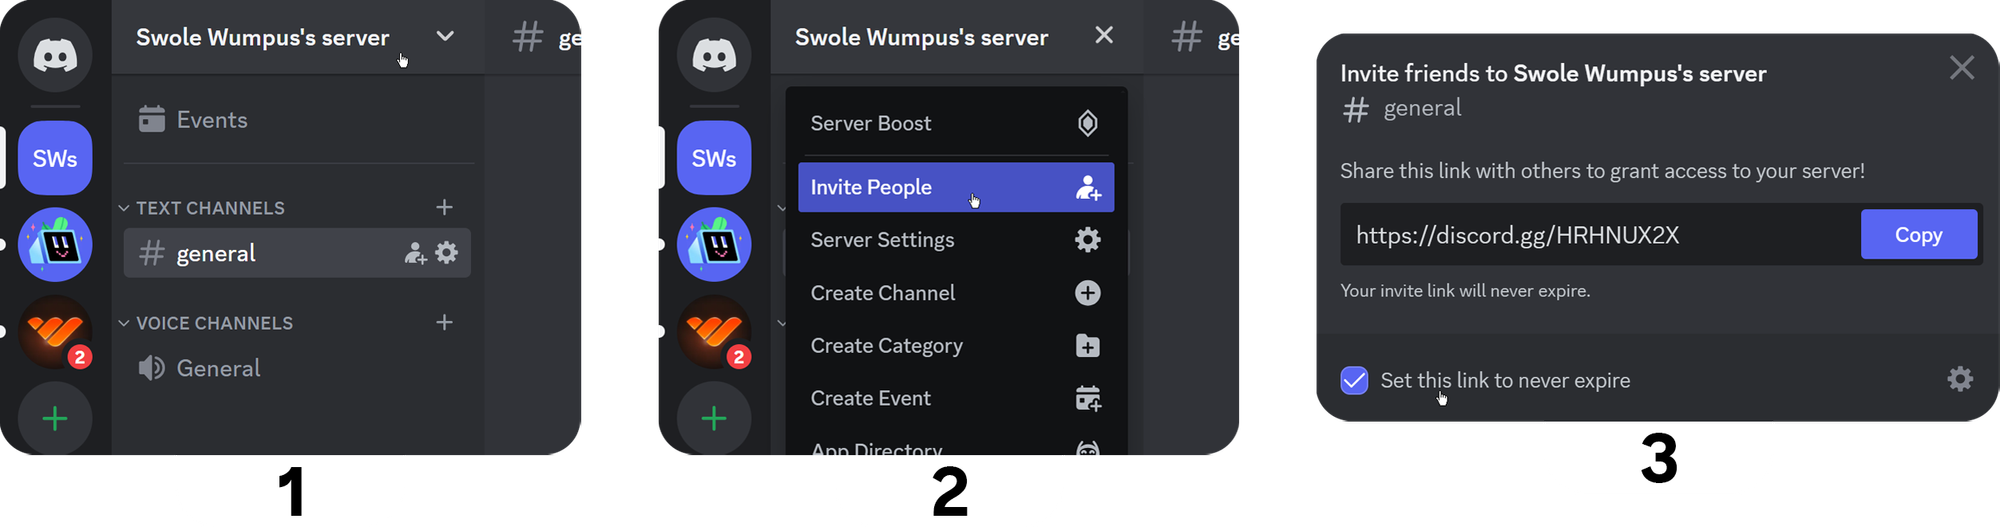2000x527 pixels.
Task: Open invite link settings gear in invite dialog
Action: tap(1960, 379)
